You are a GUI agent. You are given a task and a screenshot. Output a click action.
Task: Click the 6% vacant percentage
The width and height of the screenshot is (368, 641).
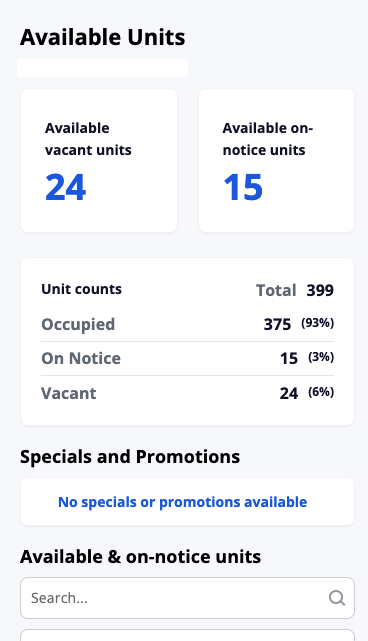(321, 392)
